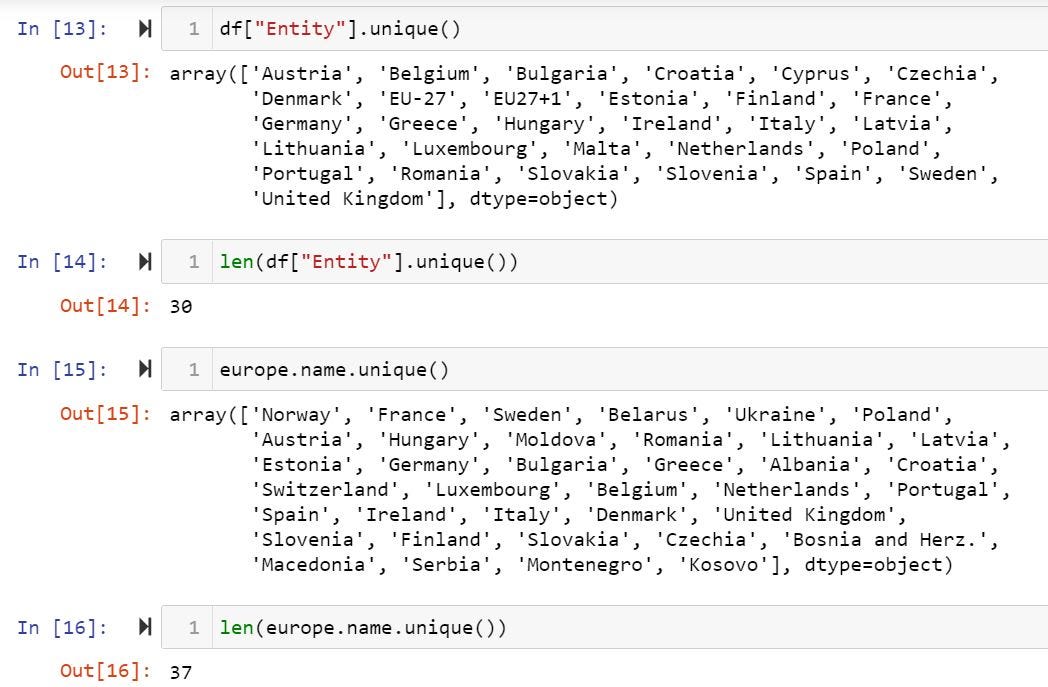Run cell 13 using its run icon
Viewport: 1048px width, 687px height.
click(145, 29)
